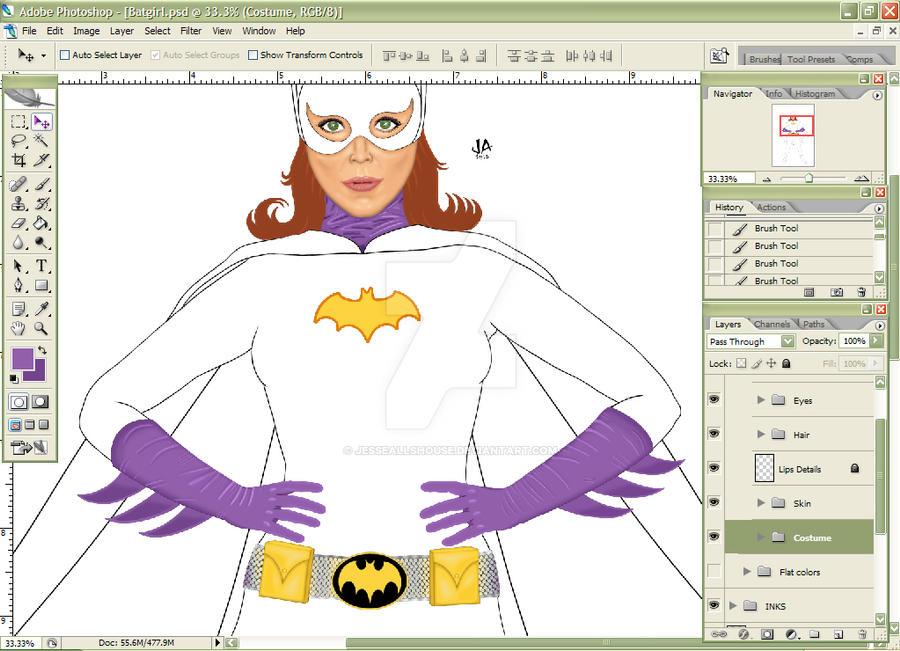Swap foreground and background colors
This screenshot has height=651, width=900.
coord(42,350)
